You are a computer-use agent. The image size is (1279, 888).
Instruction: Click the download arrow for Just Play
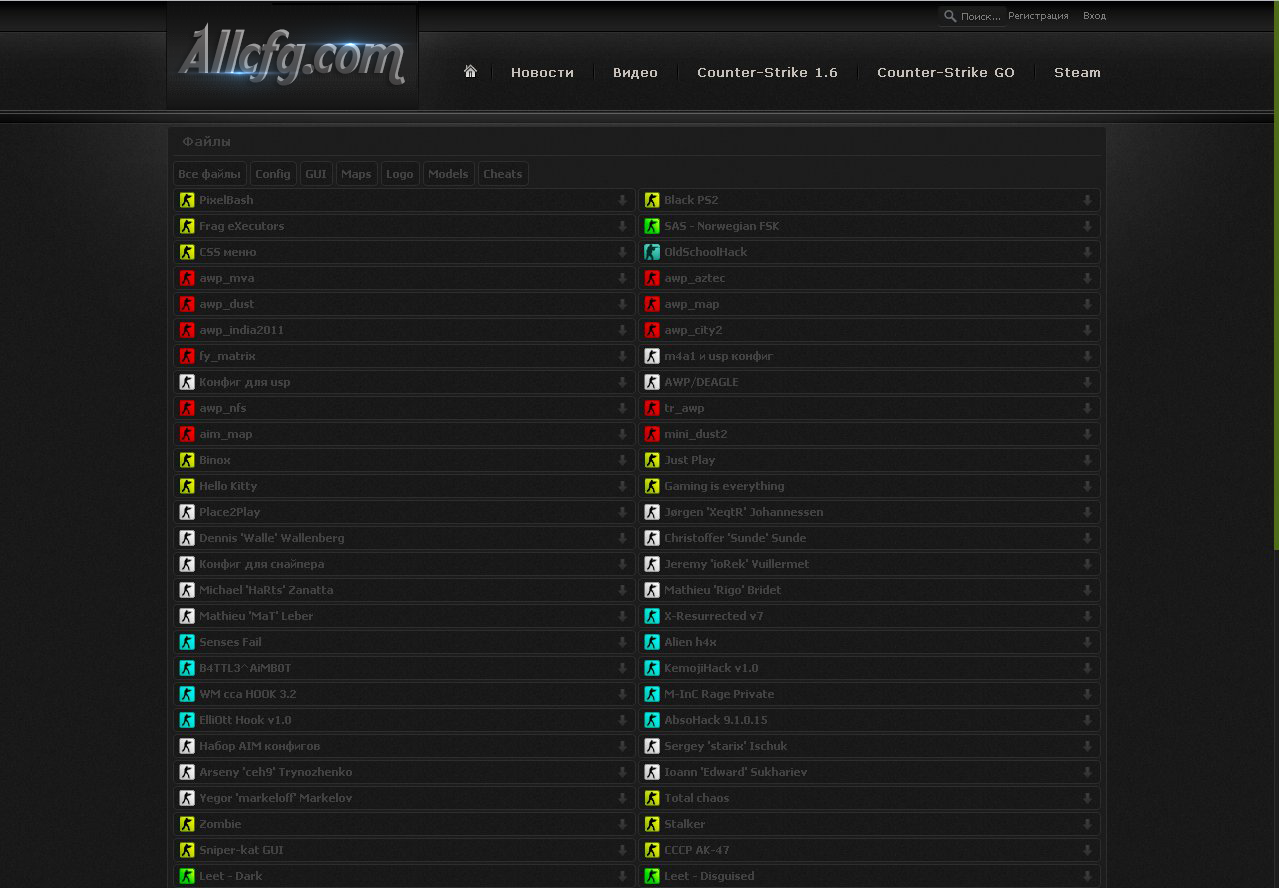[x=1087, y=460]
